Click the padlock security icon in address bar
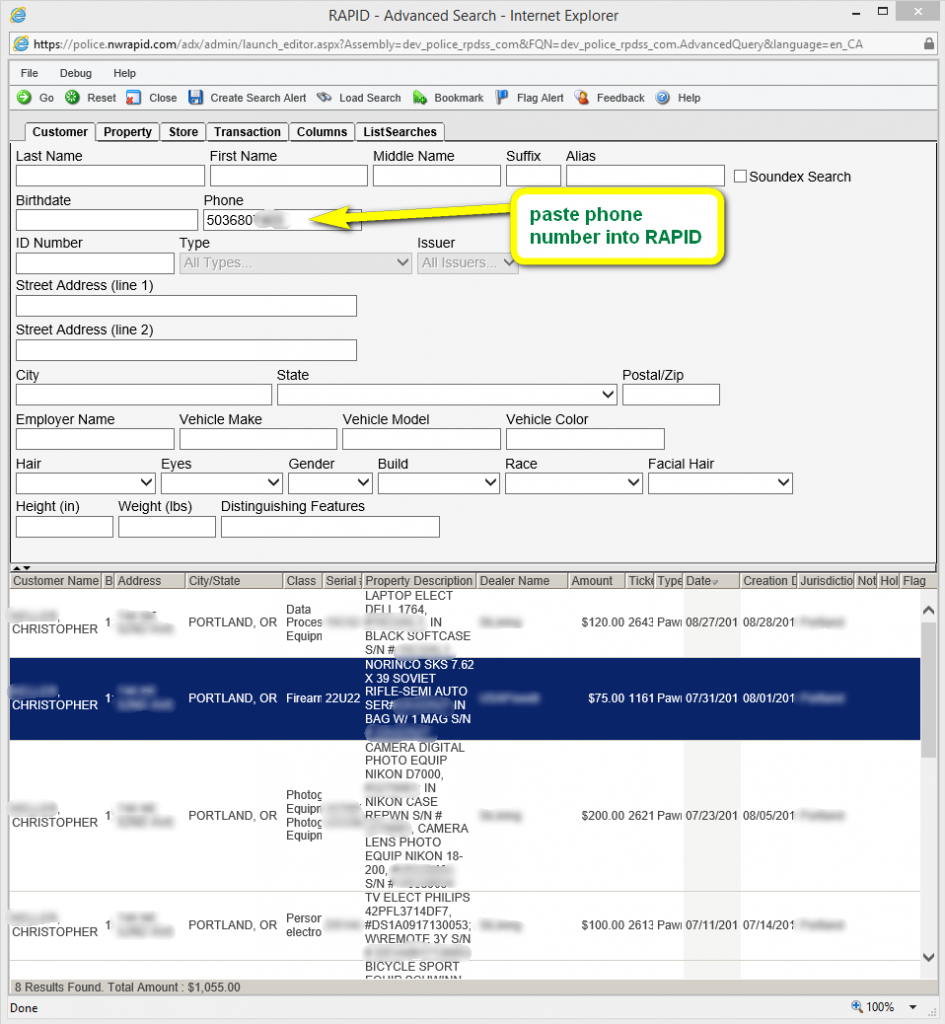The width and height of the screenshot is (945, 1024). click(928, 44)
